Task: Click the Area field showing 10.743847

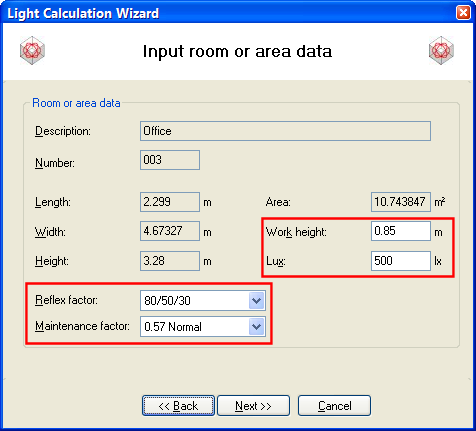Action: (401, 202)
